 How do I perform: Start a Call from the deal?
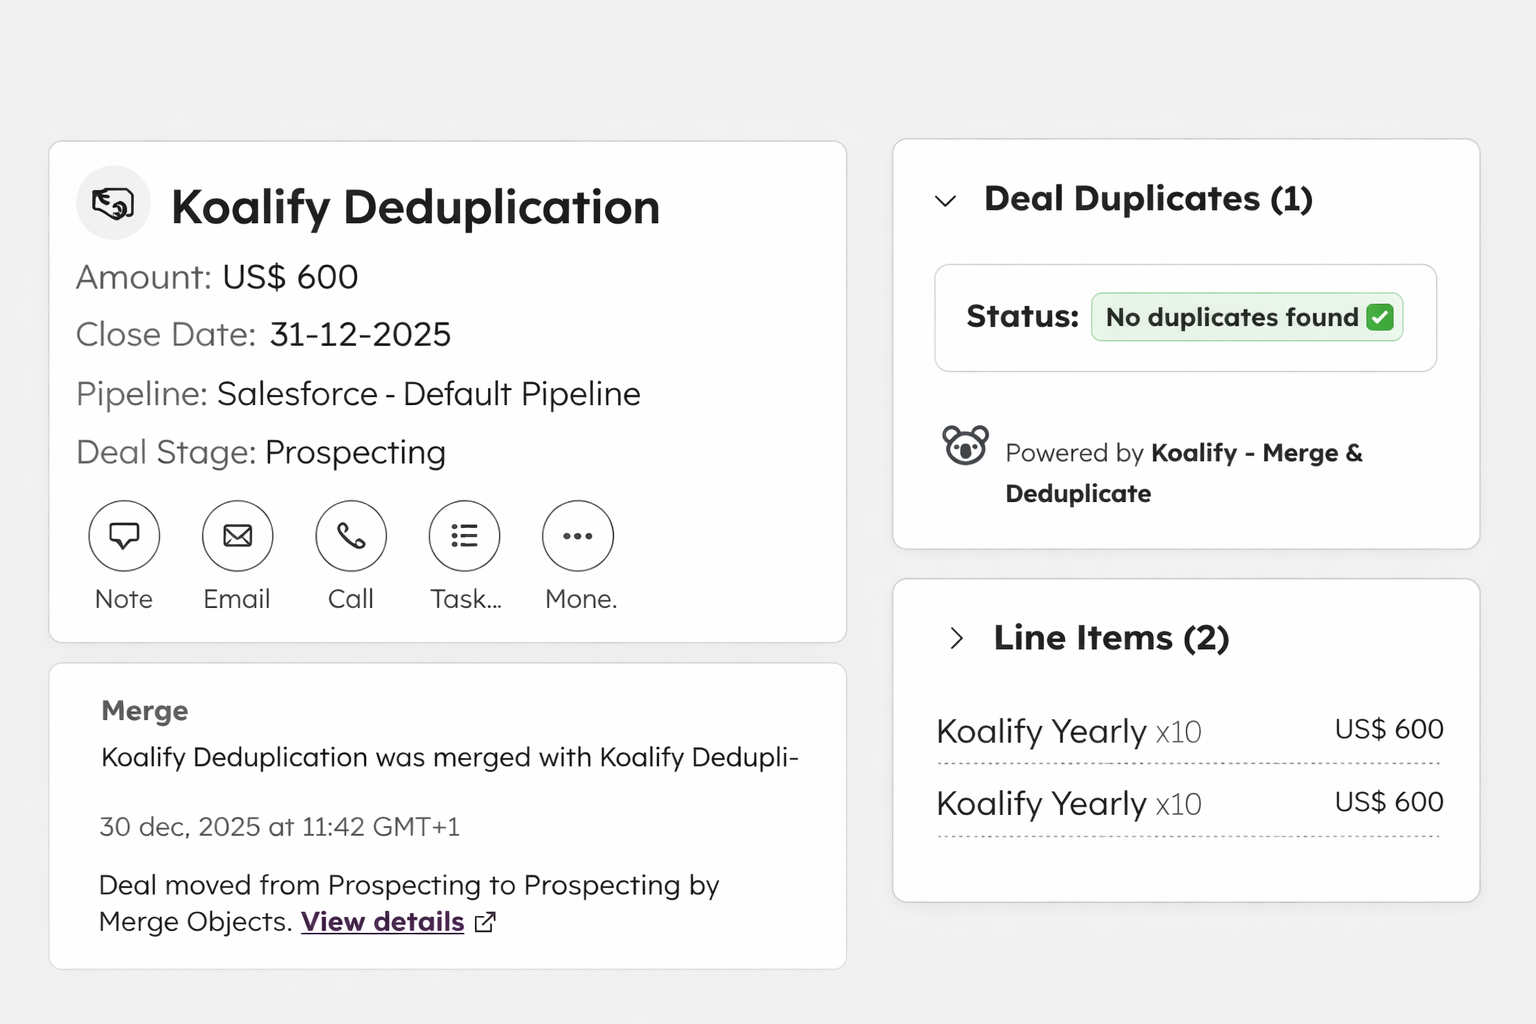point(351,536)
